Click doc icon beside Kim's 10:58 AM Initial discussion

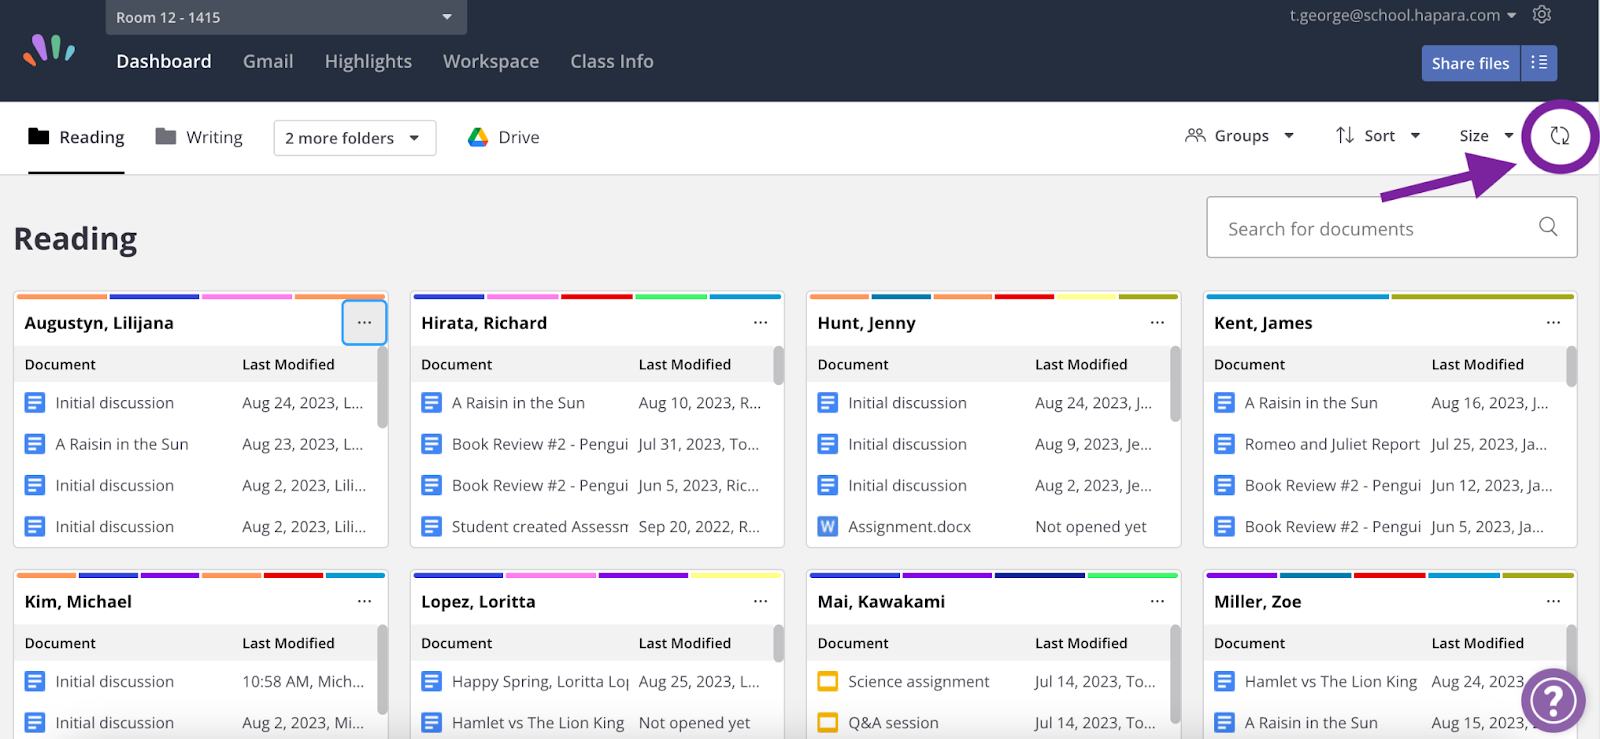tap(35, 681)
